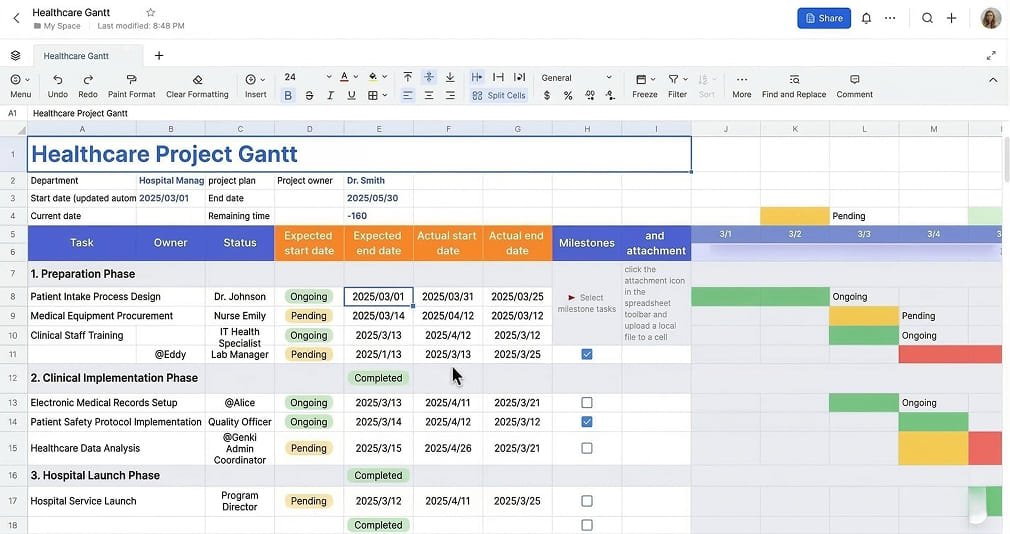Click the blue Share button
This screenshot has width=1010, height=534.
pyautogui.click(x=823, y=18)
